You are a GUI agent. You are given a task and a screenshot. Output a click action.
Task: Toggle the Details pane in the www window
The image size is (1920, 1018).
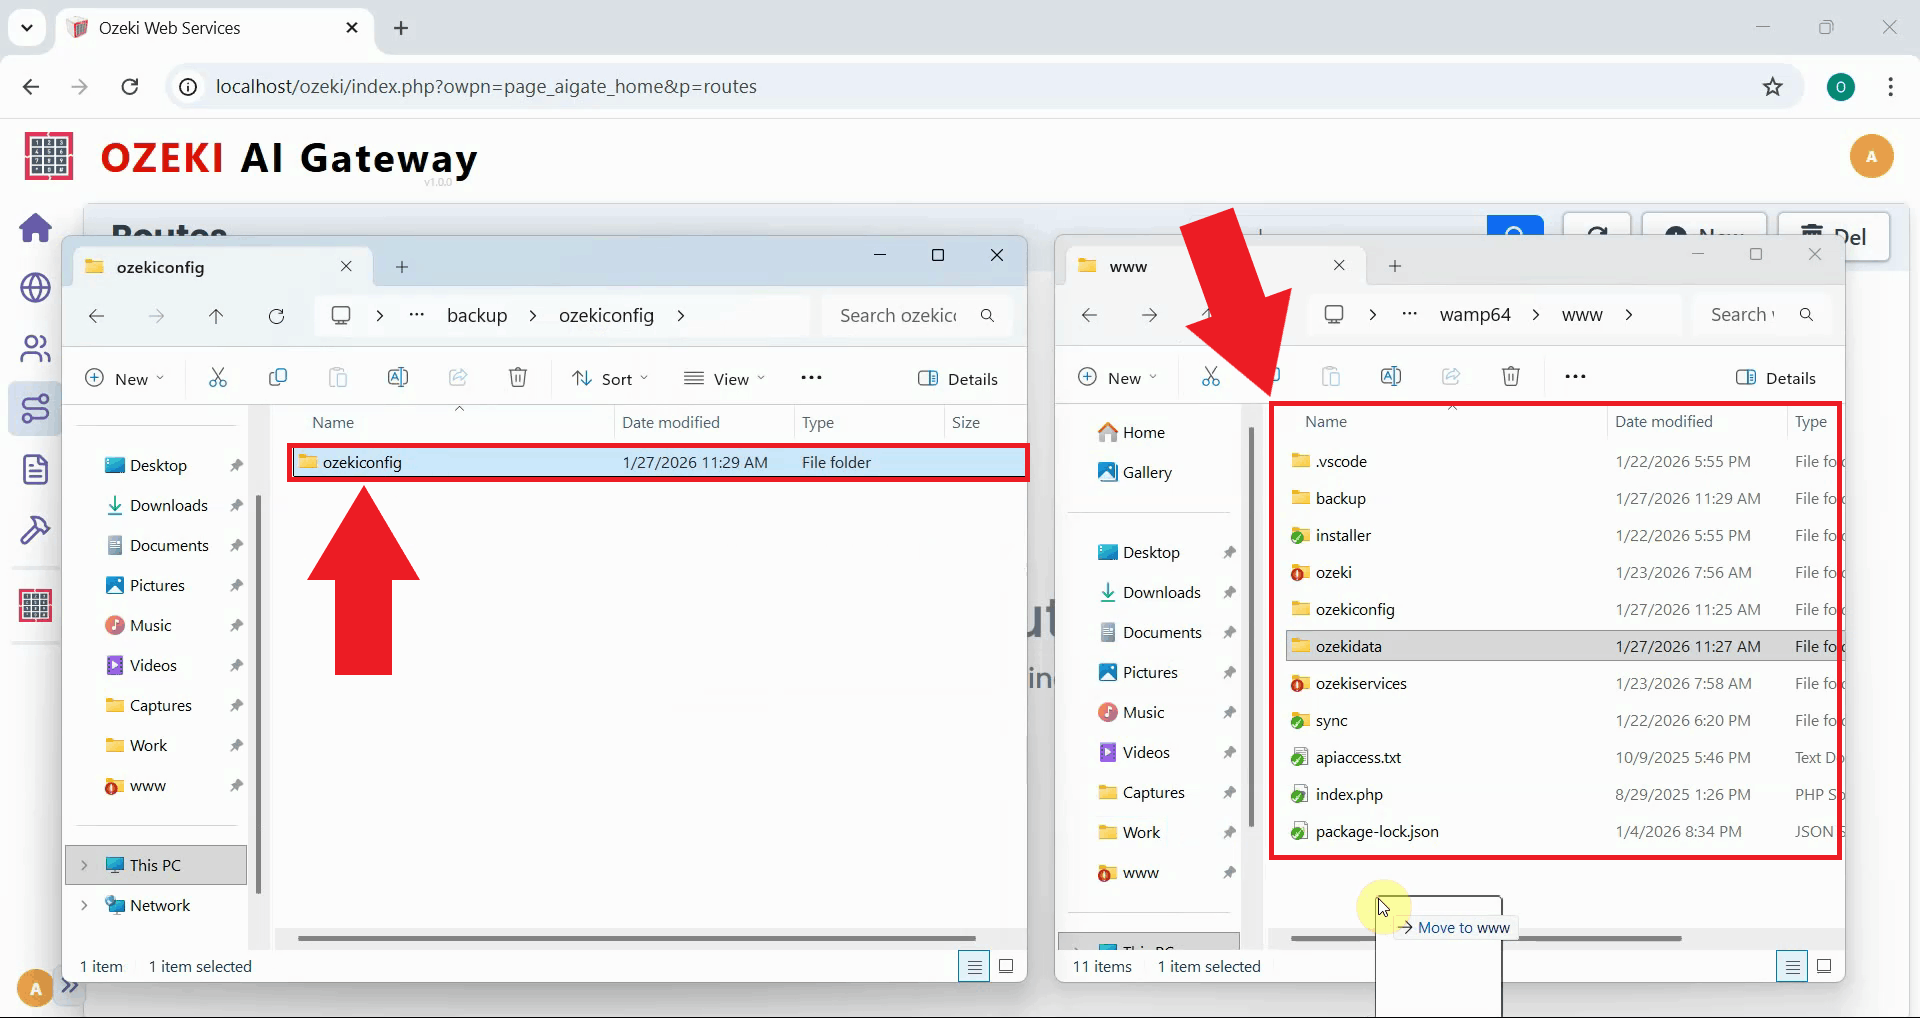point(1777,377)
